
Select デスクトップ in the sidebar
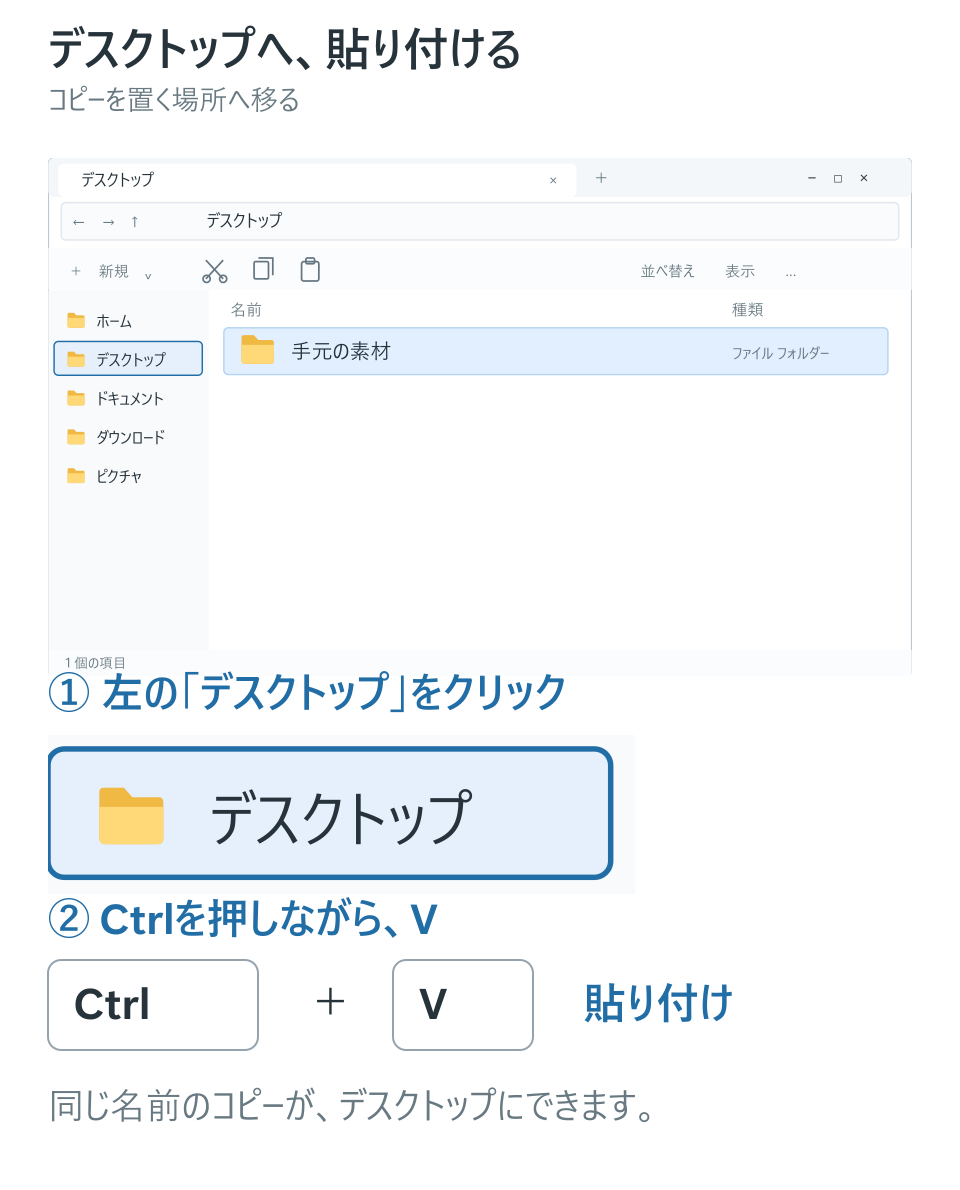click(x=128, y=358)
